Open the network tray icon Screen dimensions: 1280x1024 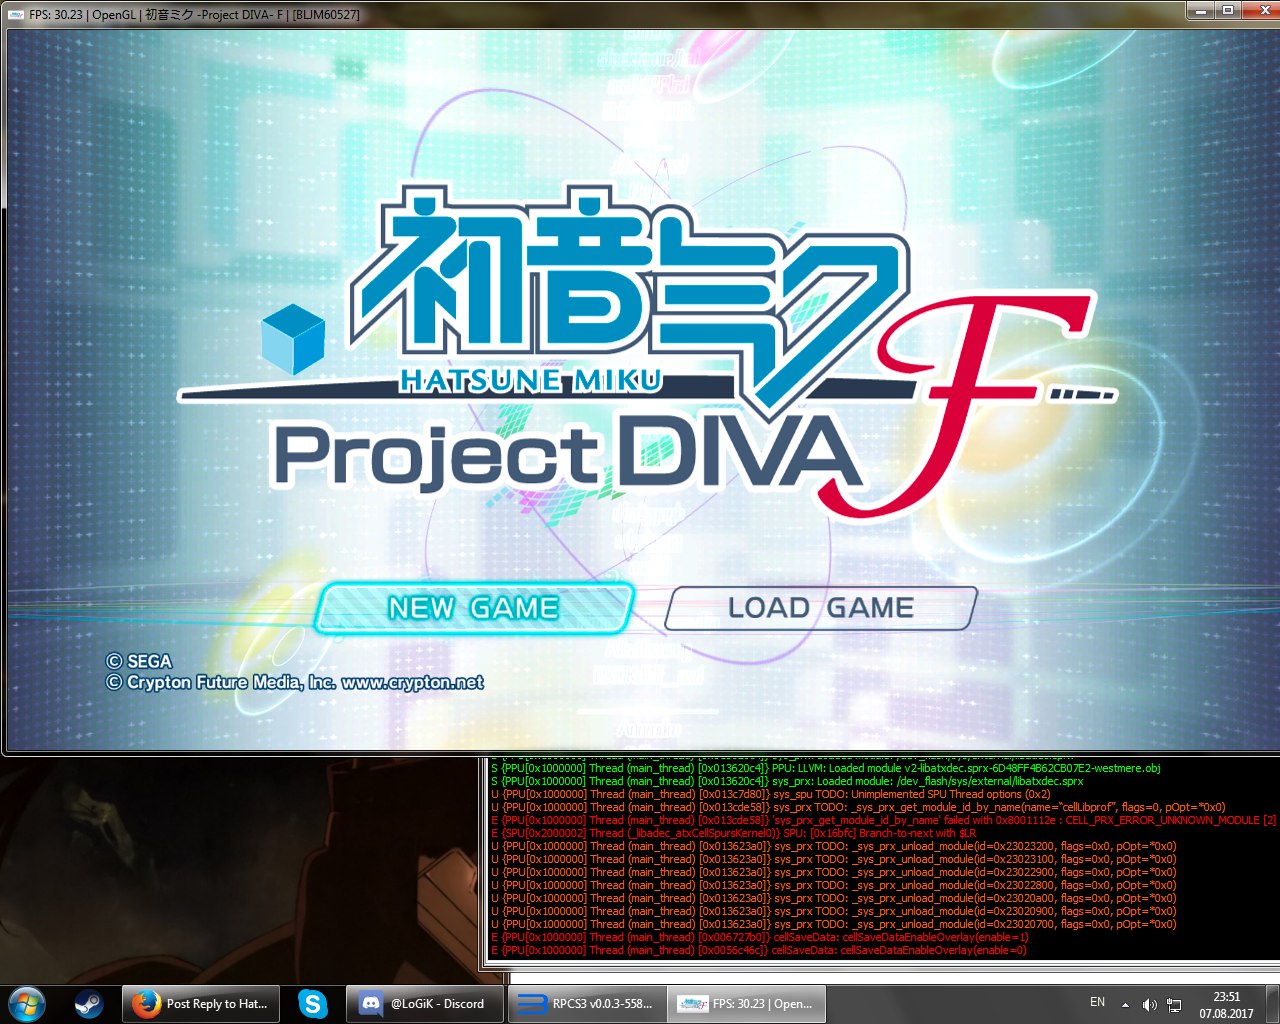1174,1004
